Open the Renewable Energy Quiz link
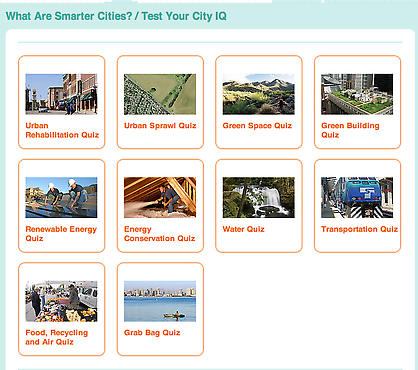This screenshot has height=370, width=418. tap(61, 234)
